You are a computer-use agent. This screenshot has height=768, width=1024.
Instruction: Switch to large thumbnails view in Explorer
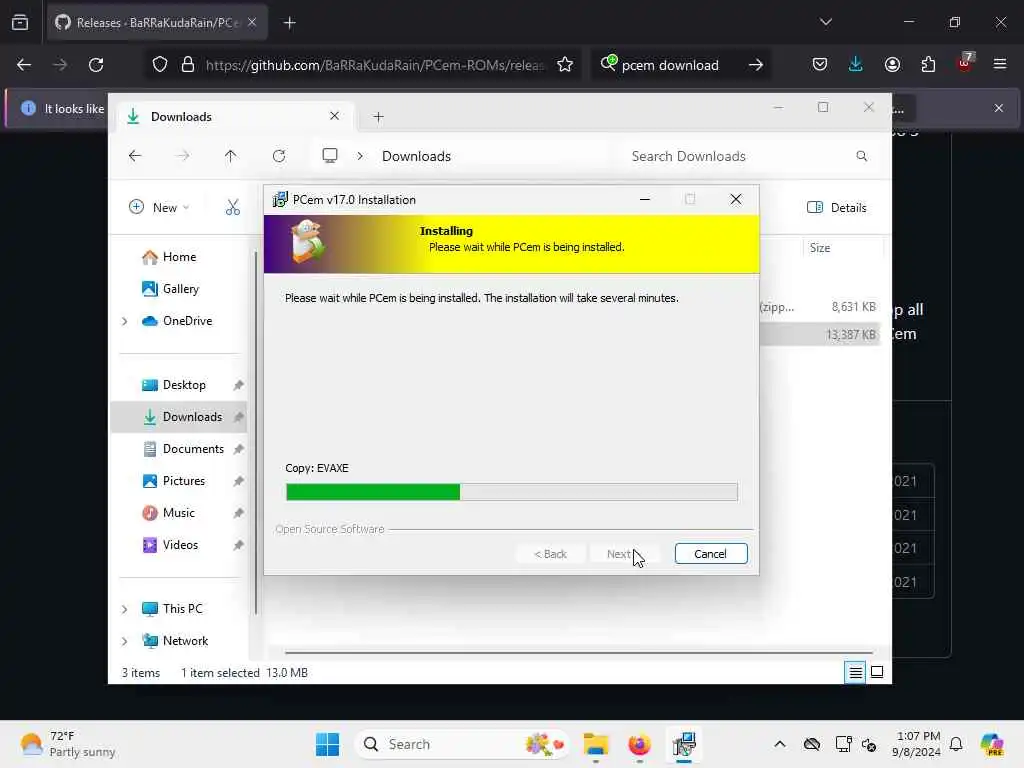coord(877,672)
